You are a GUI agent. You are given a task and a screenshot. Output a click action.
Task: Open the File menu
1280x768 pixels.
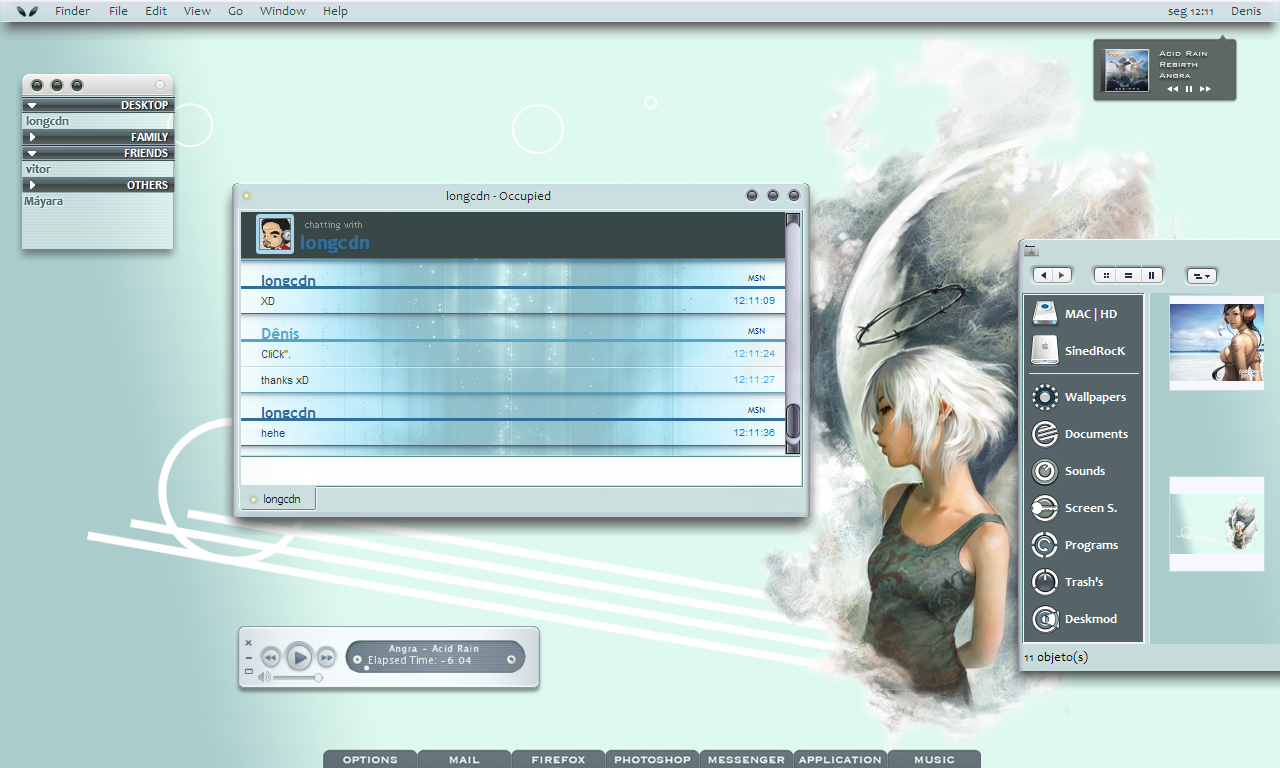pyautogui.click(x=118, y=11)
